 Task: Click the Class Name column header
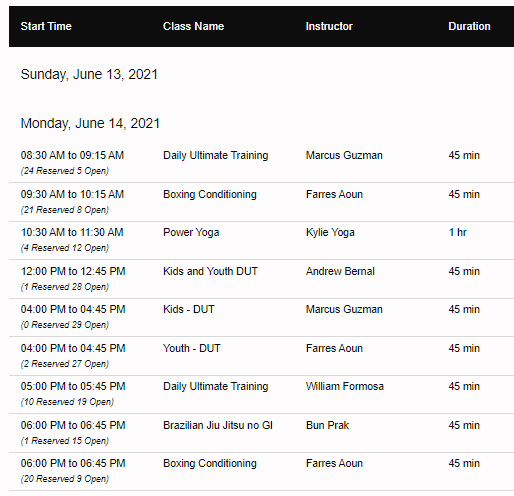193,26
